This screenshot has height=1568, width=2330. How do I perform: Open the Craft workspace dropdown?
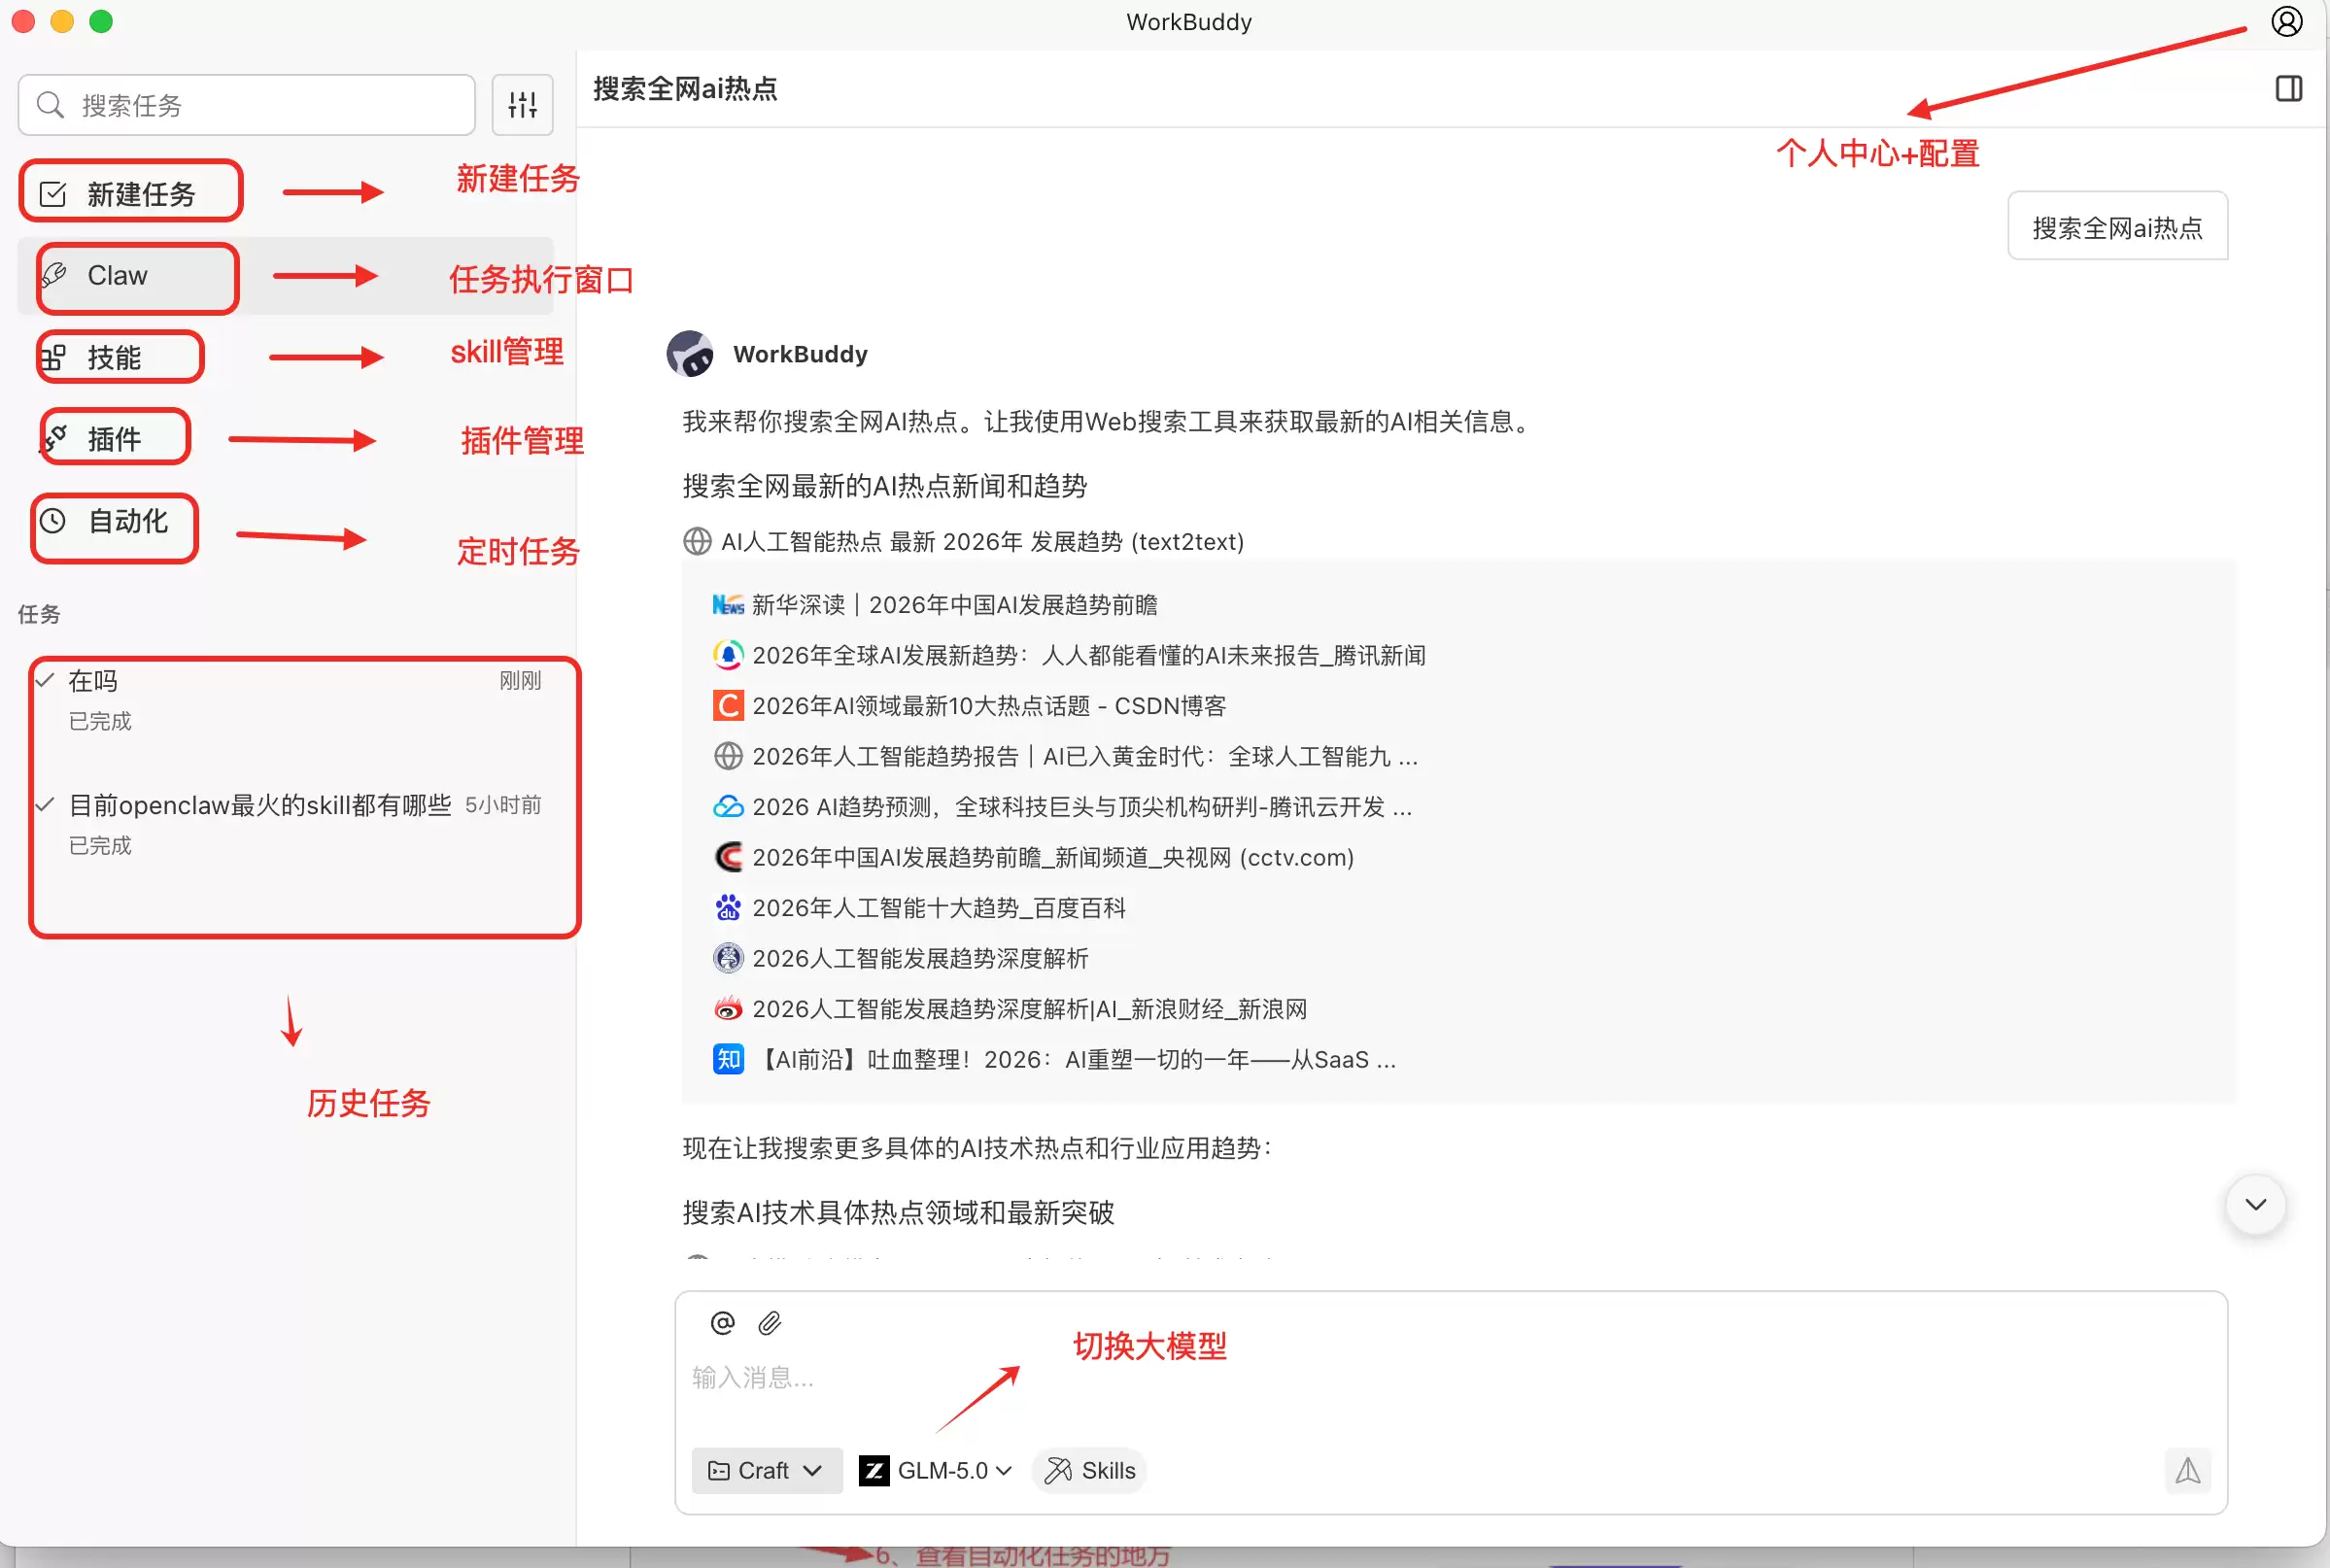[x=766, y=1470]
